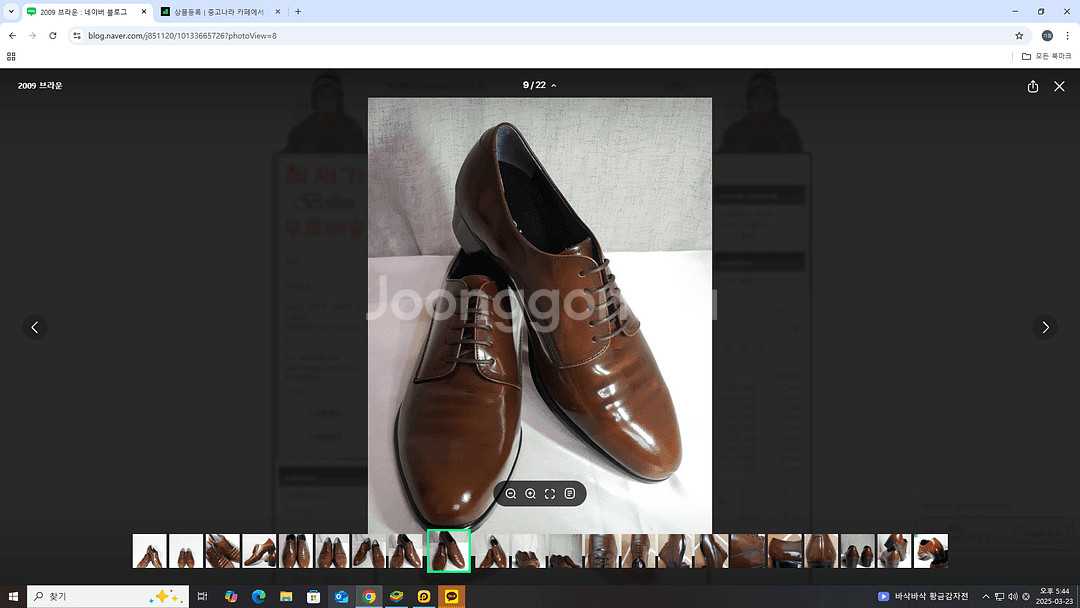
Task: Click the tray icon right of the volume icon
Action: [x=1026, y=596]
